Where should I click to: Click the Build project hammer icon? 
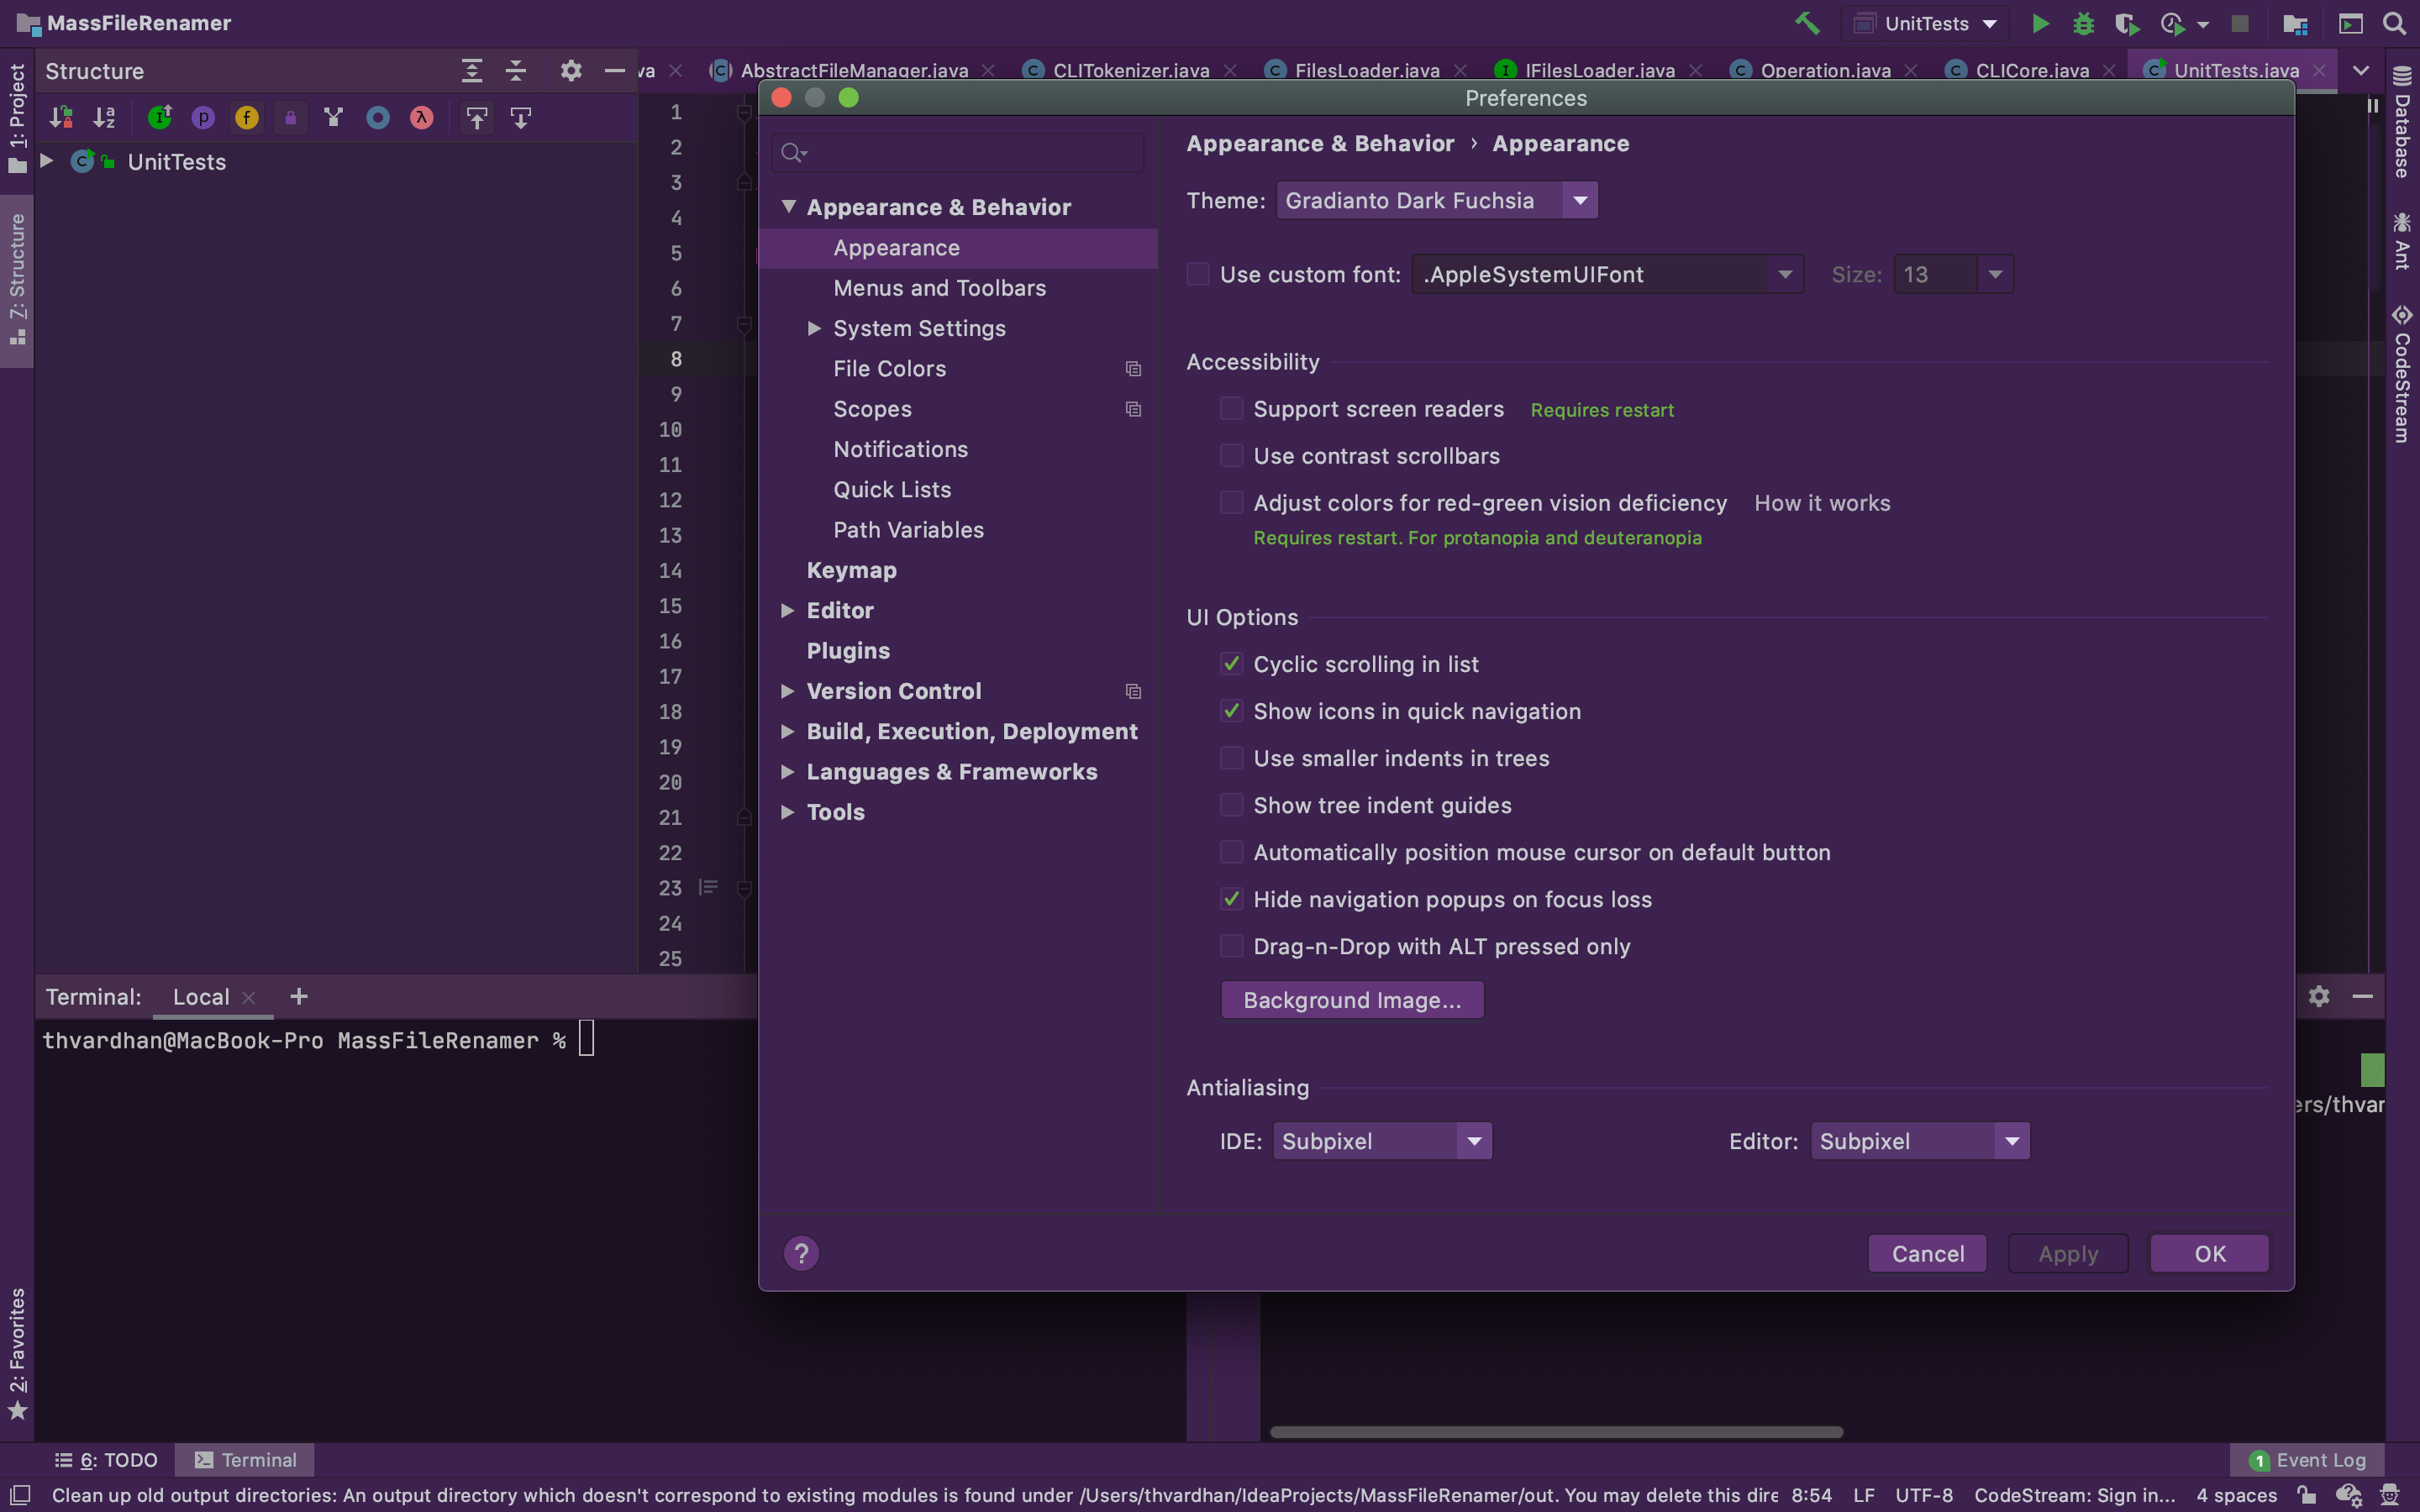1807,23
